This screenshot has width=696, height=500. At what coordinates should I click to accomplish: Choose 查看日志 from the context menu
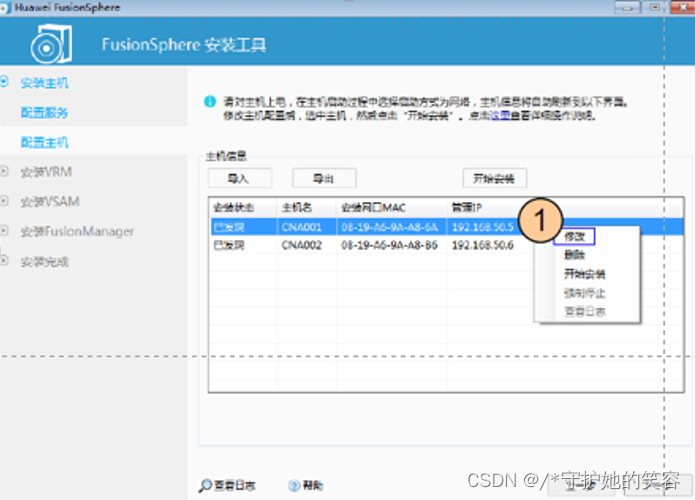click(585, 312)
